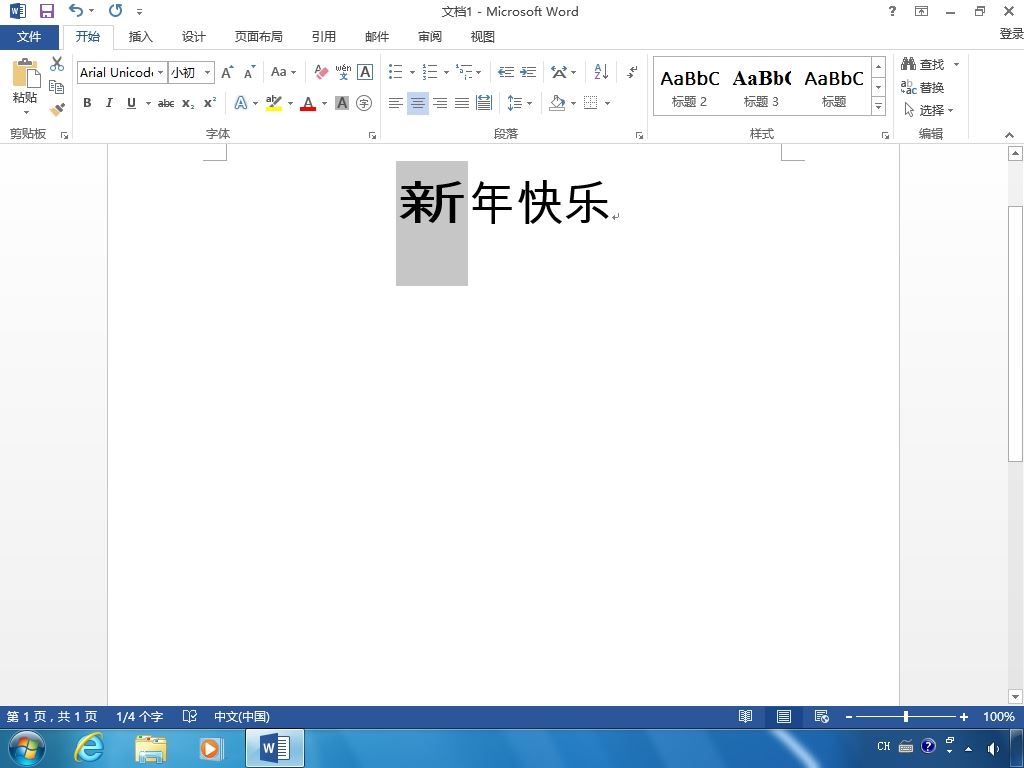Apply the 标题 2 style
This screenshot has width=1024, height=768.
point(689,87)
